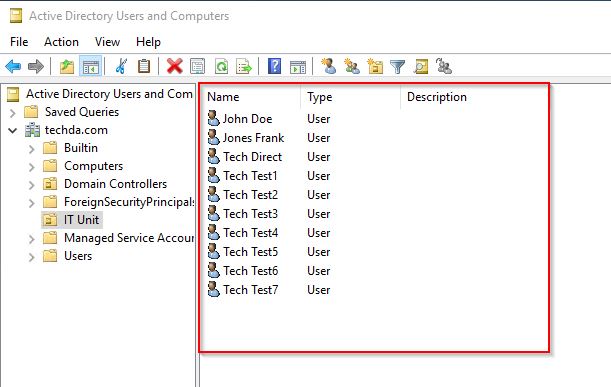This screenshot has width=611, height=387.
Task: Select techda.com in the tree
Action: click(x=76, y=130)
